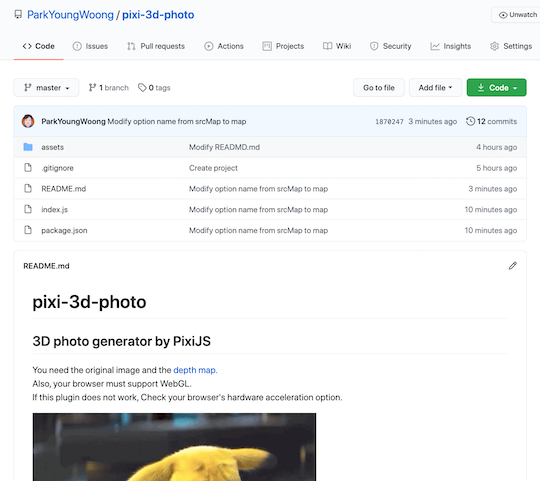Click the 4 hours ago timestamp
Screen dimensions: 540x481
click(497, 147)
